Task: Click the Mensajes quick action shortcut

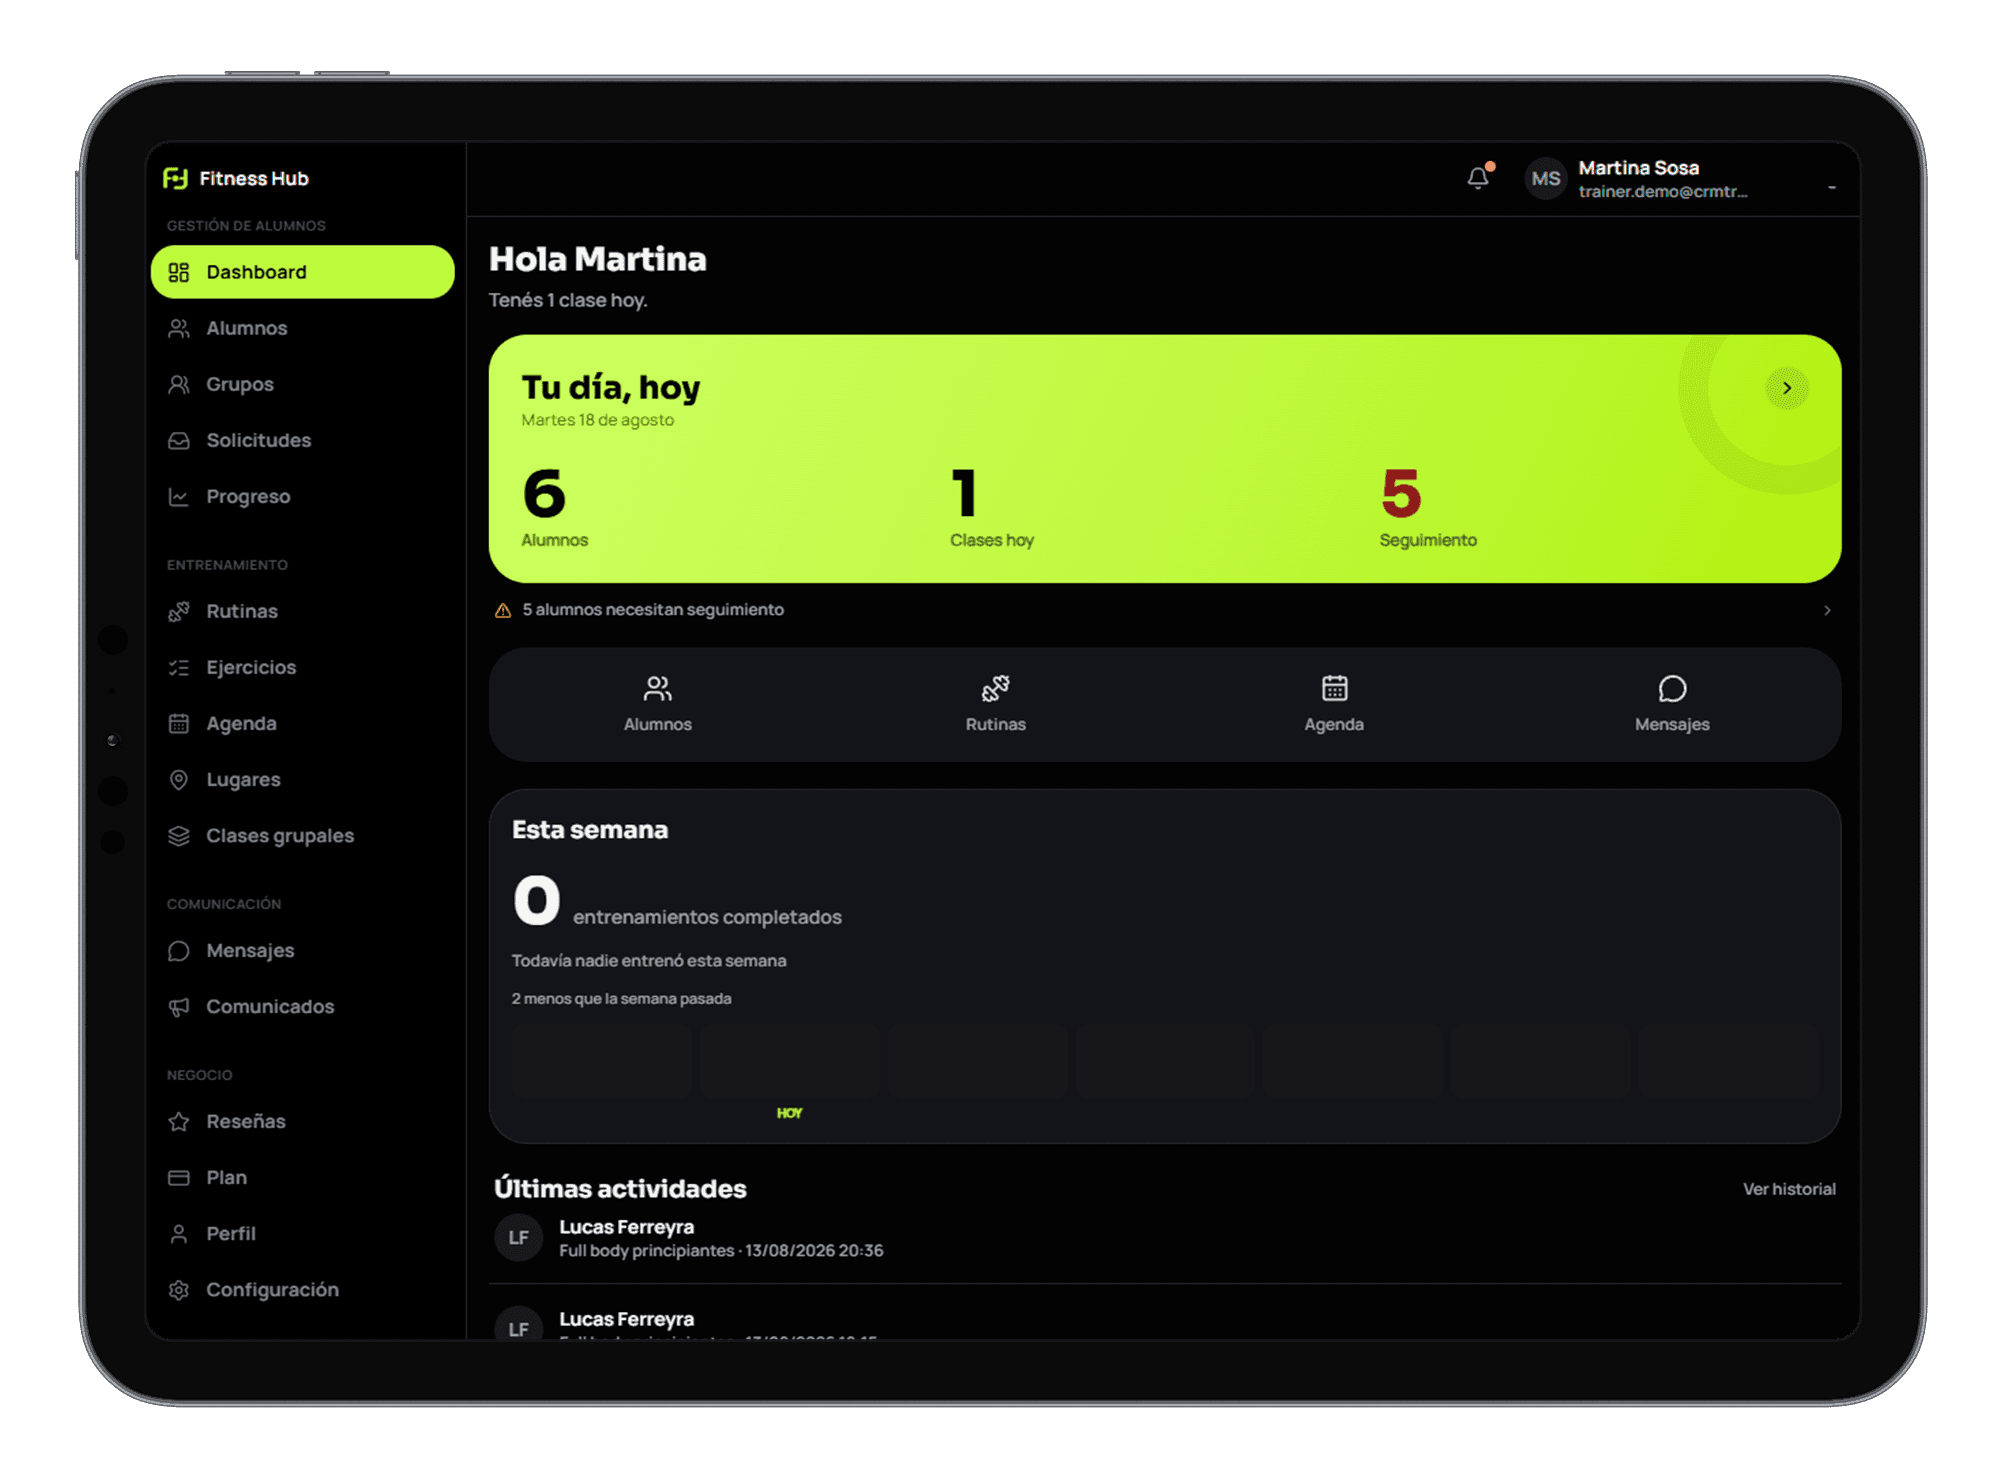Action: (1672, 704)
